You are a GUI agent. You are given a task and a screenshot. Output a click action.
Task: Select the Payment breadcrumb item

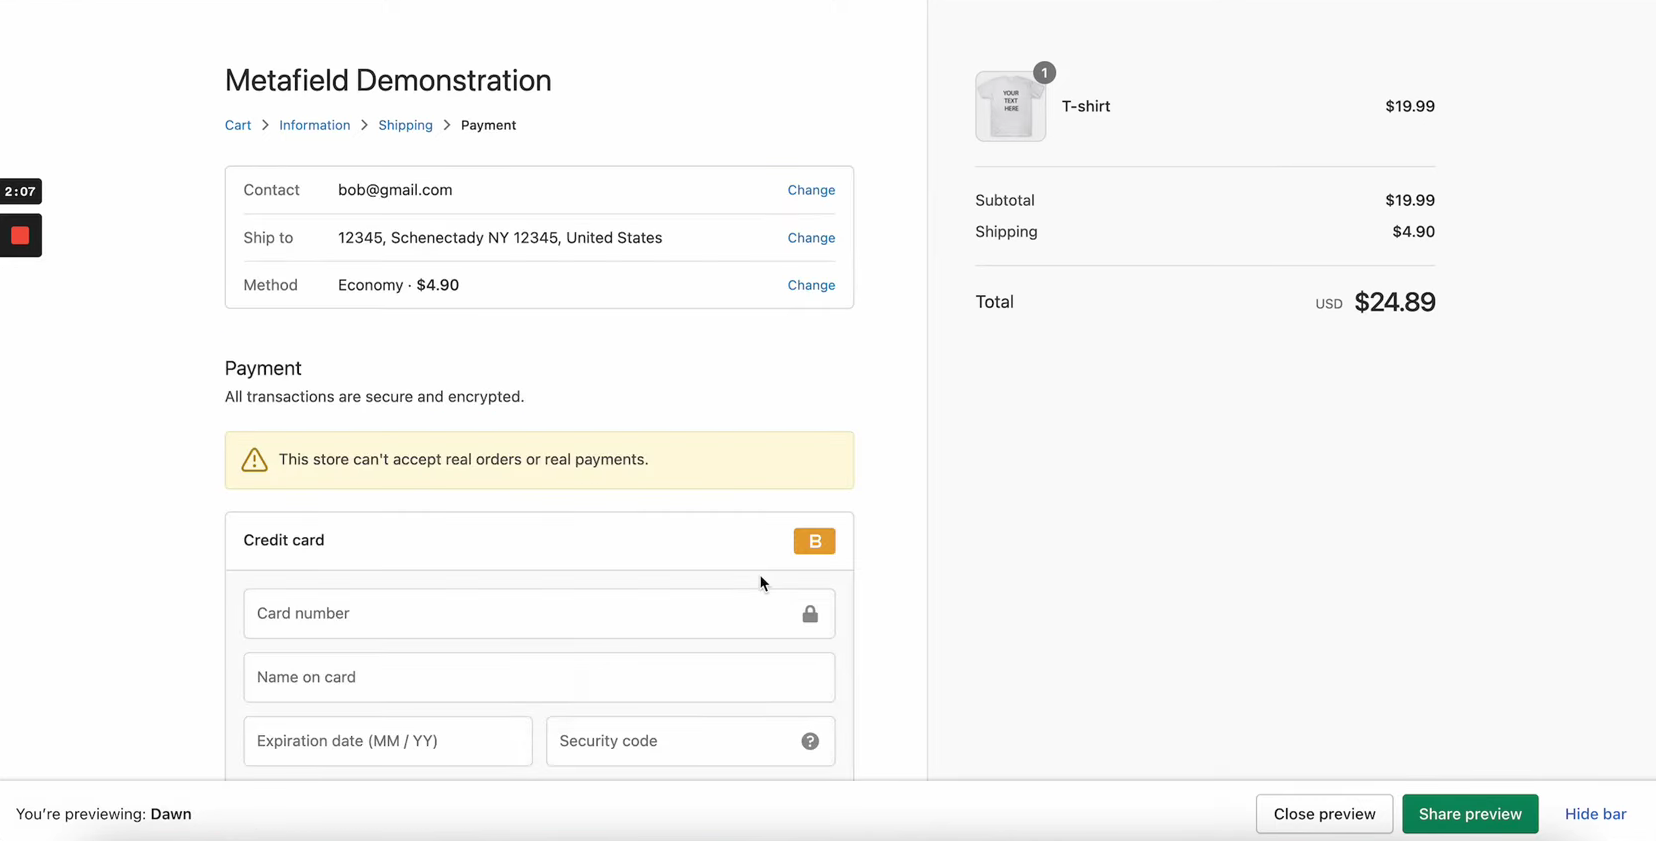point(488,125)
